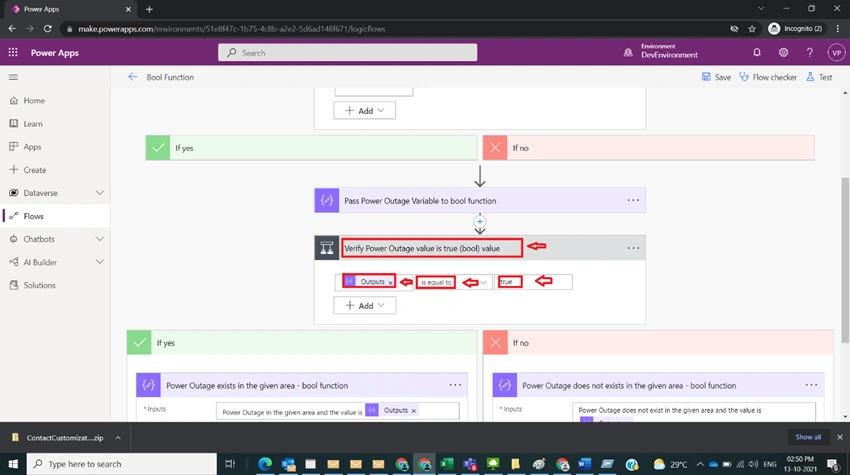Click the Power Outage exists Inputs field
Viewport: 850px width, 475px height.
tap(338, 411)
